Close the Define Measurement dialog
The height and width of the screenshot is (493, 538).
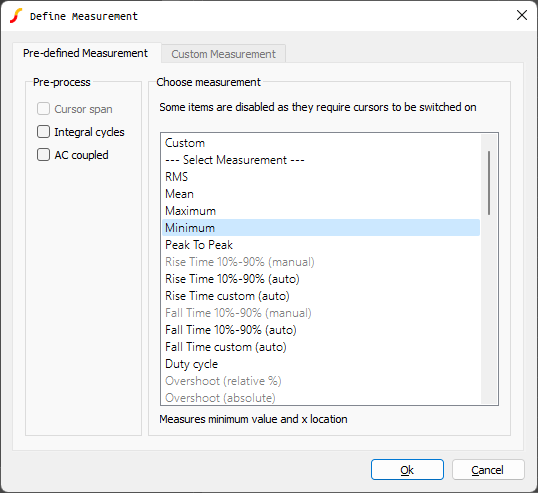pyautogui.click(x=522, y=15)
